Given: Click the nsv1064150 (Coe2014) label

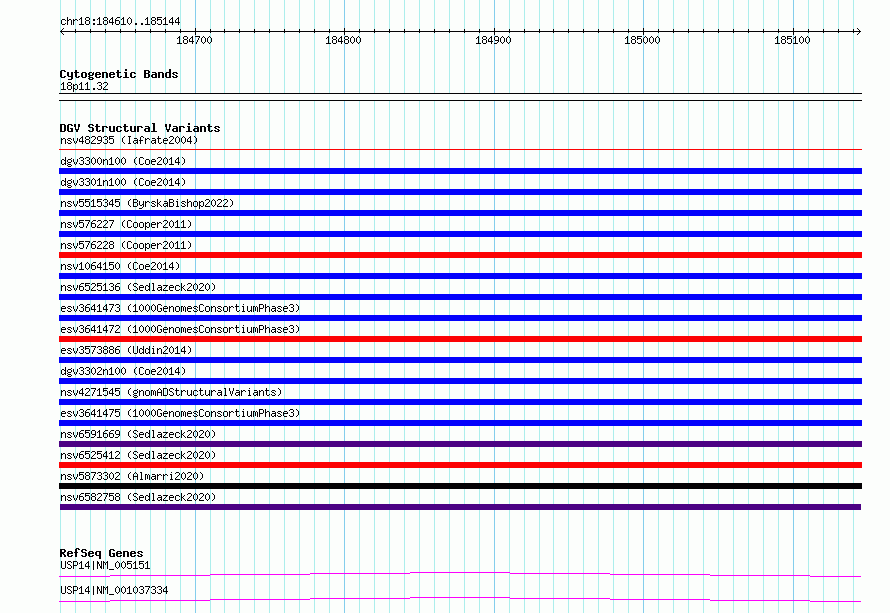Looking at the screenshot, I should point(120,266).
